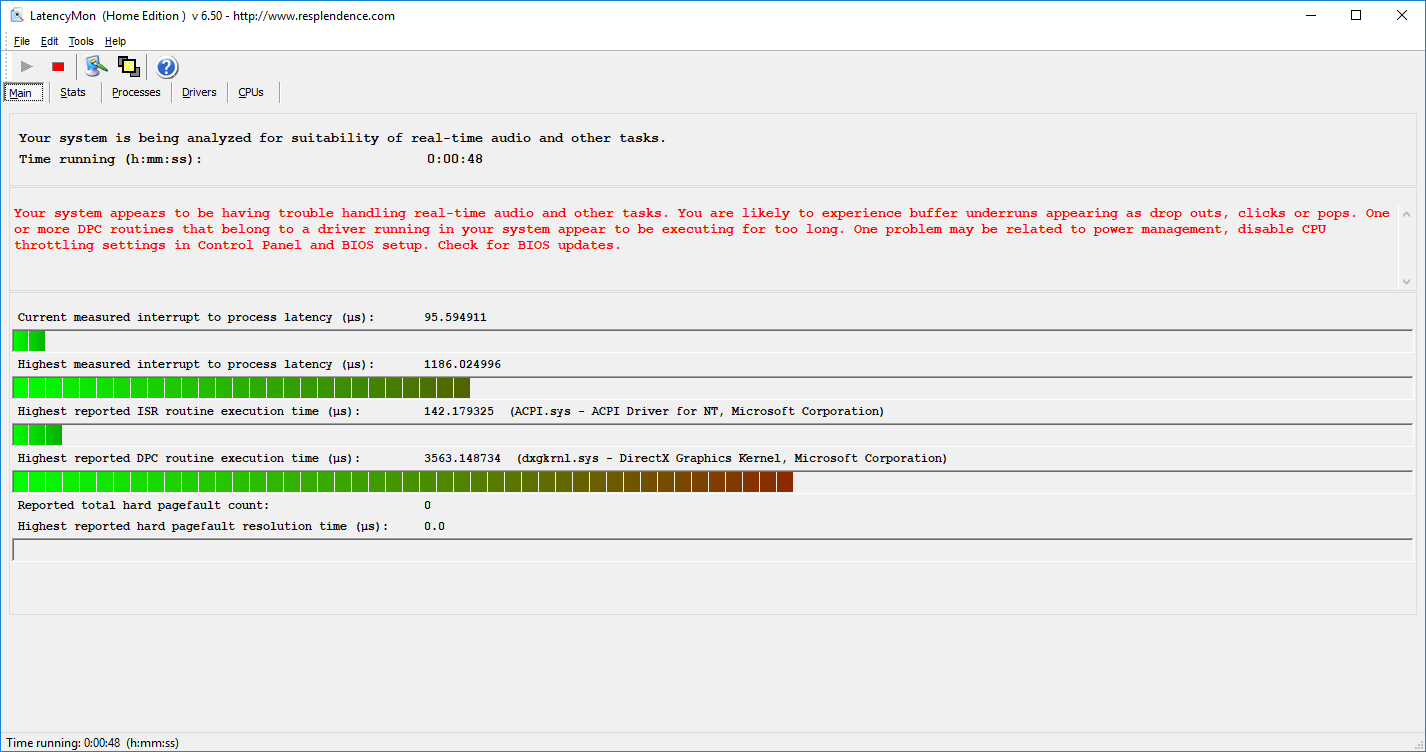Click the highest DPC routine execution time bar
This screenshot has width=1426, height=752.
coord(712,482)
